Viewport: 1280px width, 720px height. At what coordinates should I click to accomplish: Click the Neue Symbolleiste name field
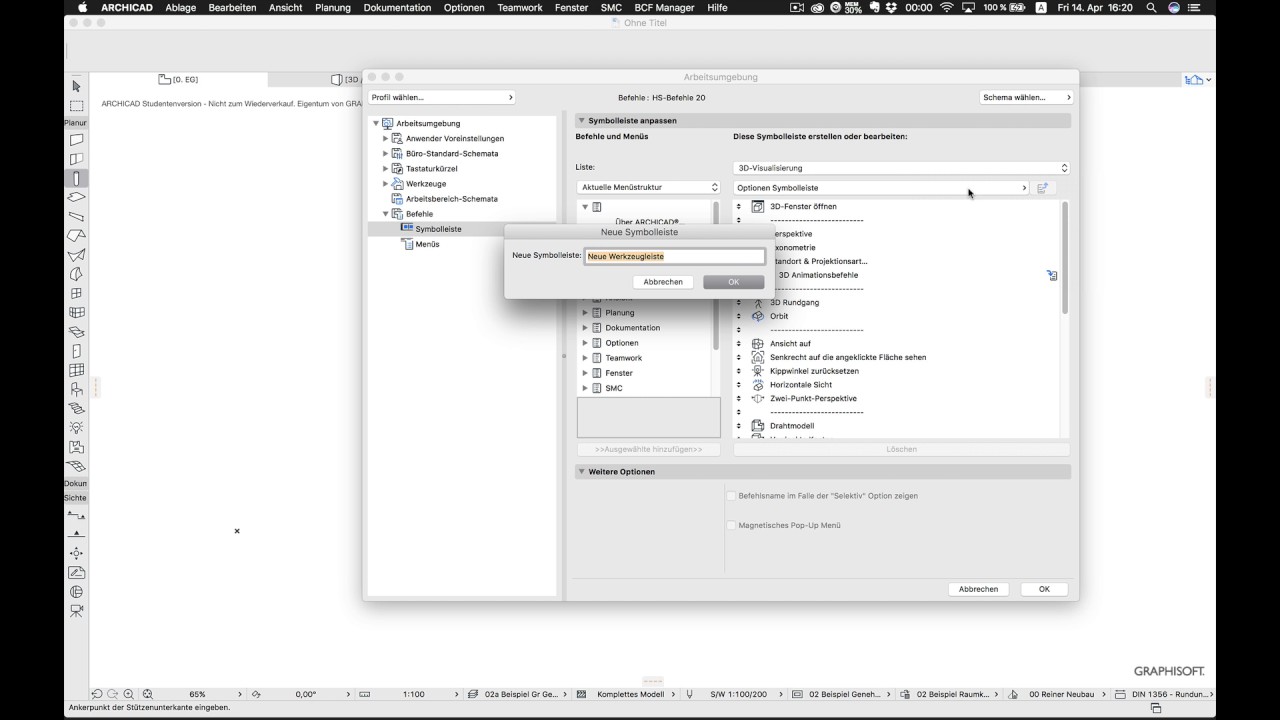coord(675,256)
